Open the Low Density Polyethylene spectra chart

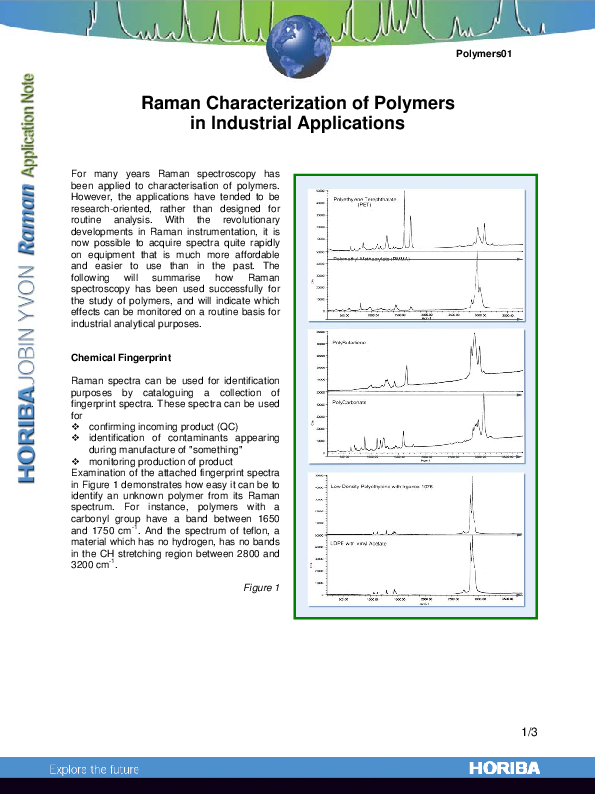pos(416,539)
